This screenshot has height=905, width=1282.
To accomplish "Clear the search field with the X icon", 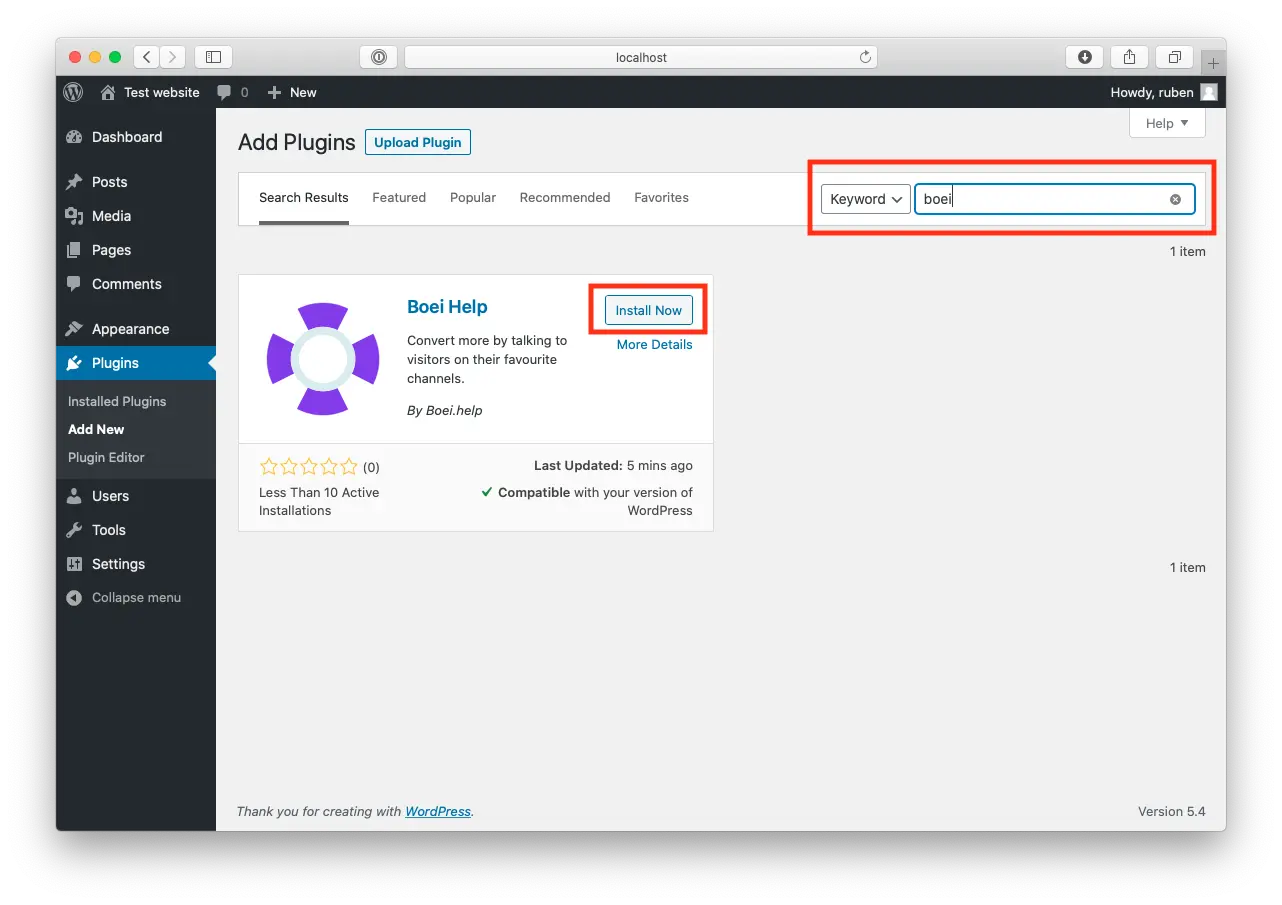I will click(1175, 199).
